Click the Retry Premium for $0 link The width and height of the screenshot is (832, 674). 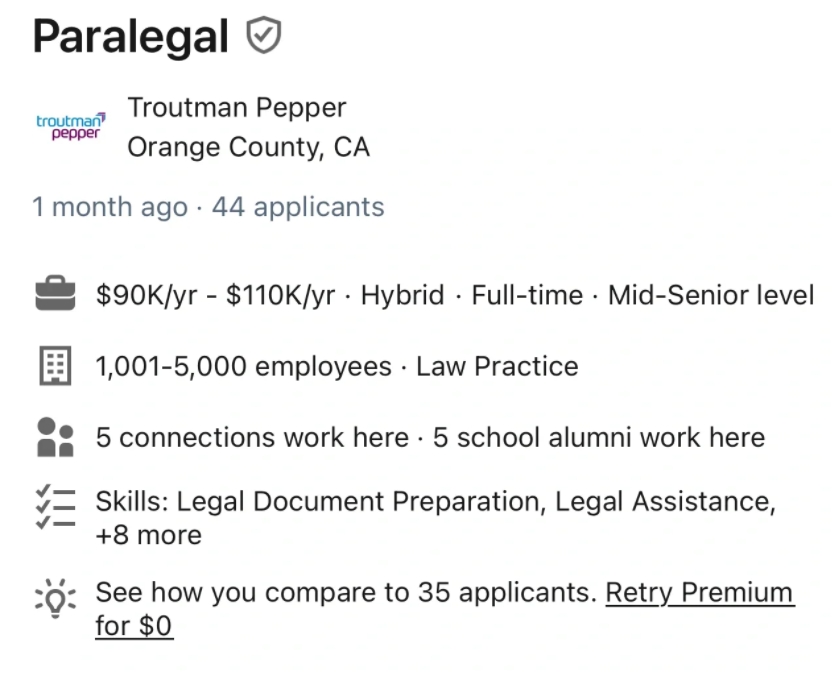click(699, 593)
